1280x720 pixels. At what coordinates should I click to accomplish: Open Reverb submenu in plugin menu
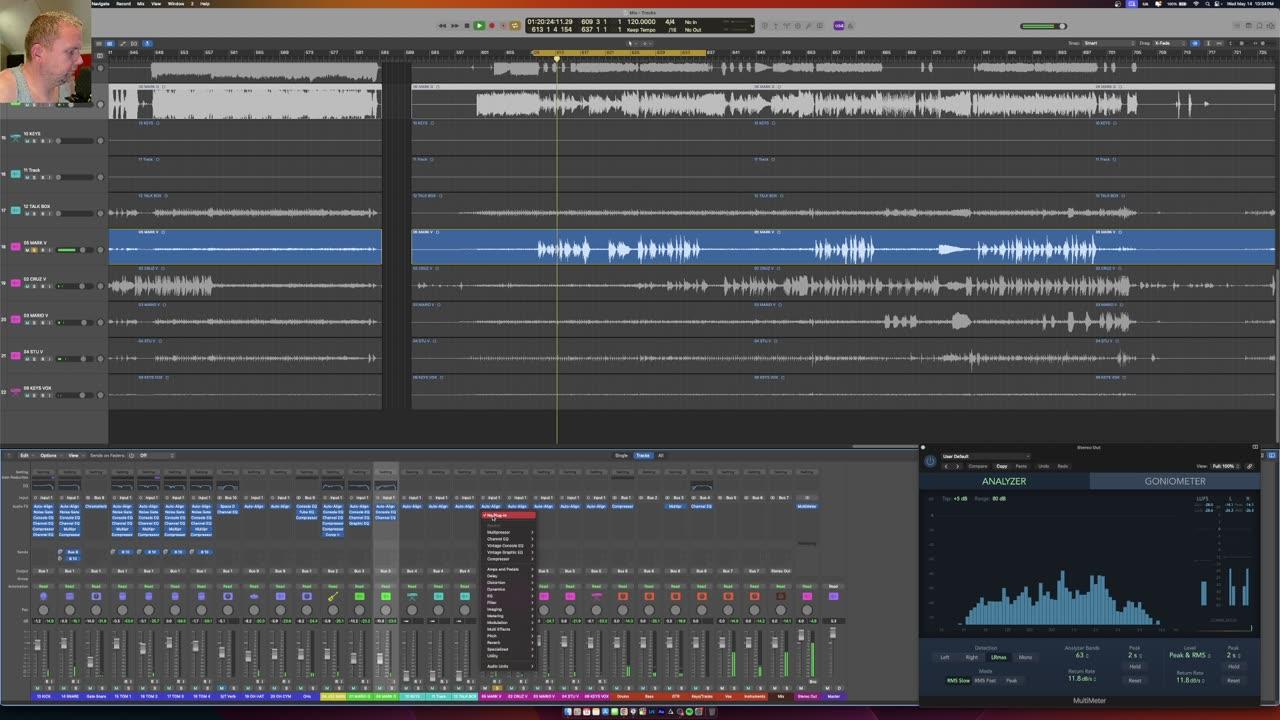click(x=509, y=643)
